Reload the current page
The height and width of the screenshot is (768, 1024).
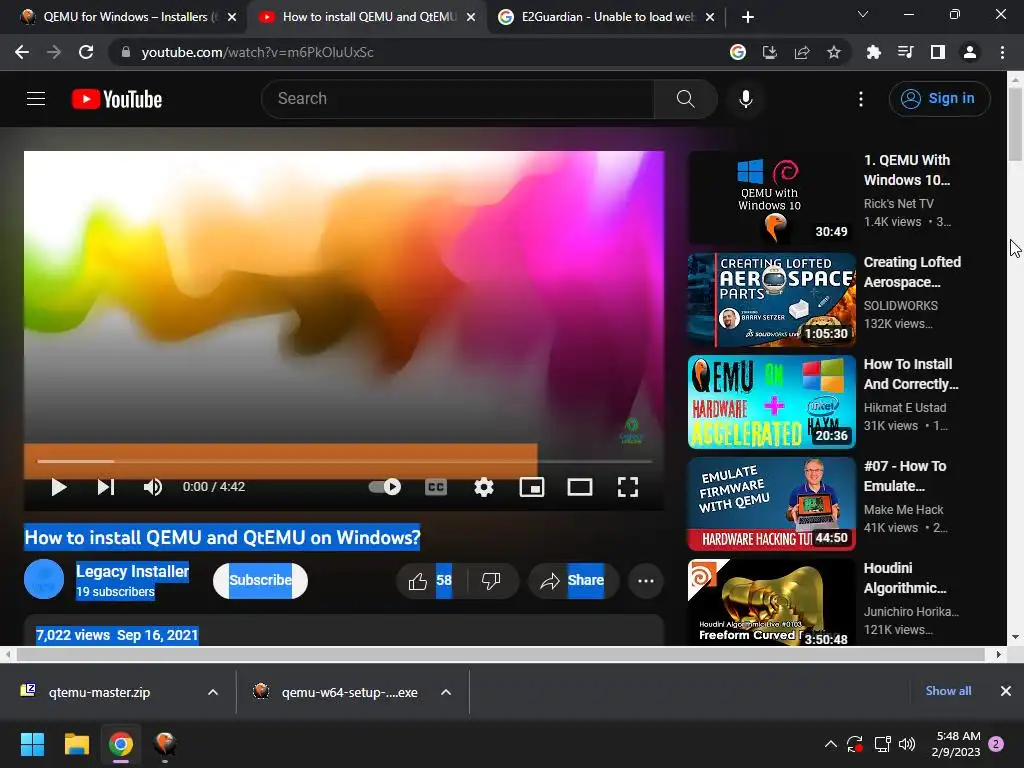coord(86,52)
